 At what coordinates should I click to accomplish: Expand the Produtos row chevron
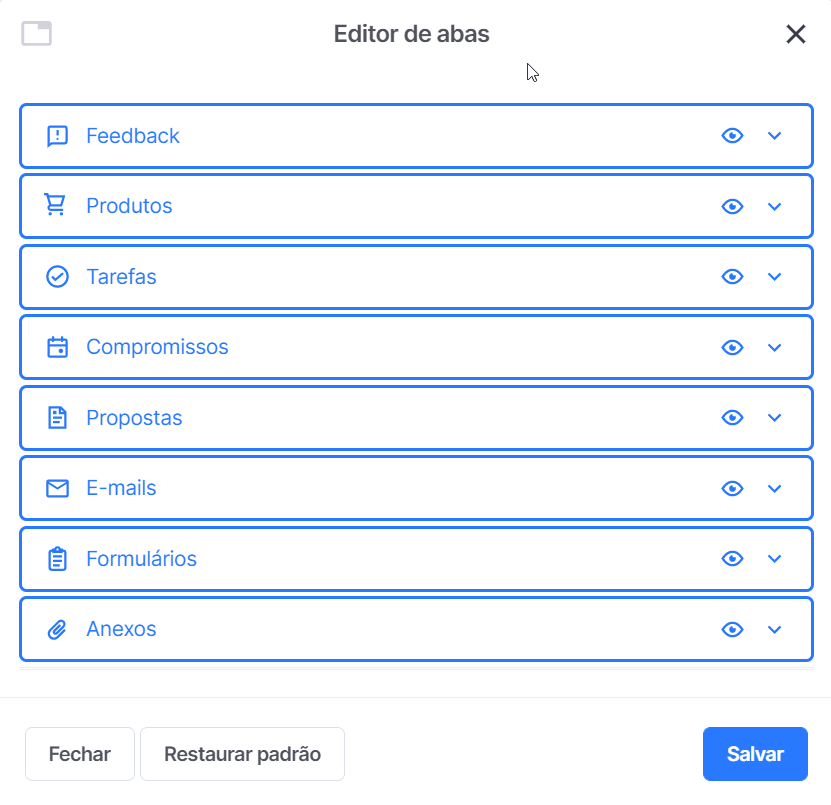pyautogui.click(x=774, y=206)
